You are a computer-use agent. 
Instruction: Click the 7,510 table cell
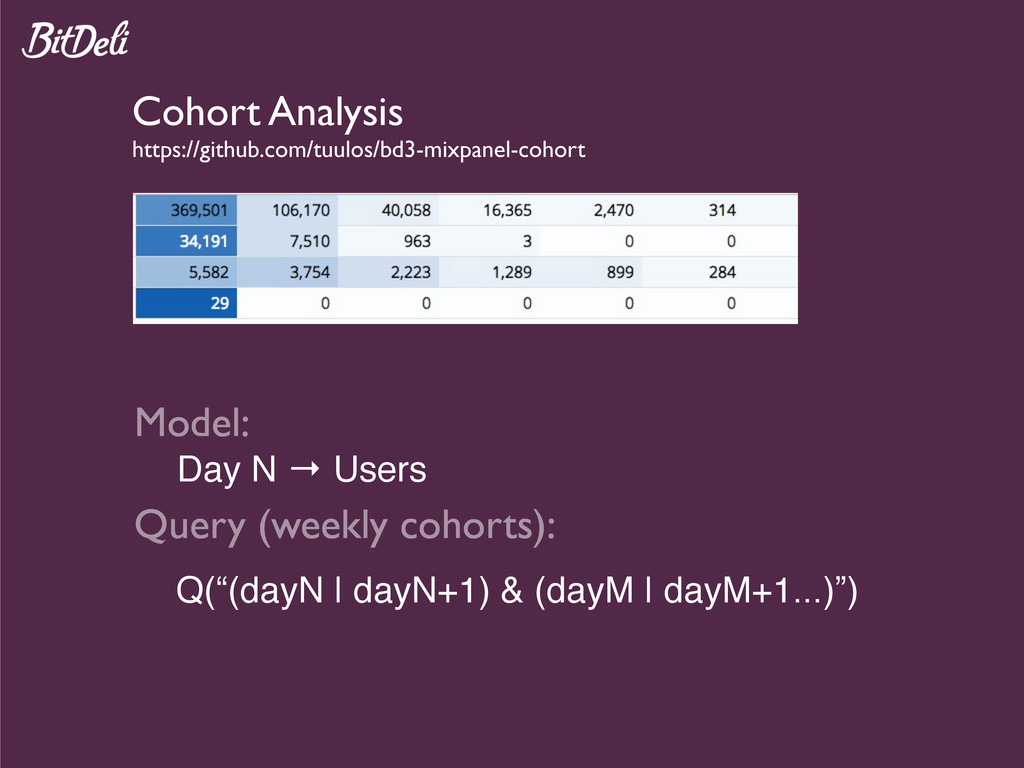(287, 241)
